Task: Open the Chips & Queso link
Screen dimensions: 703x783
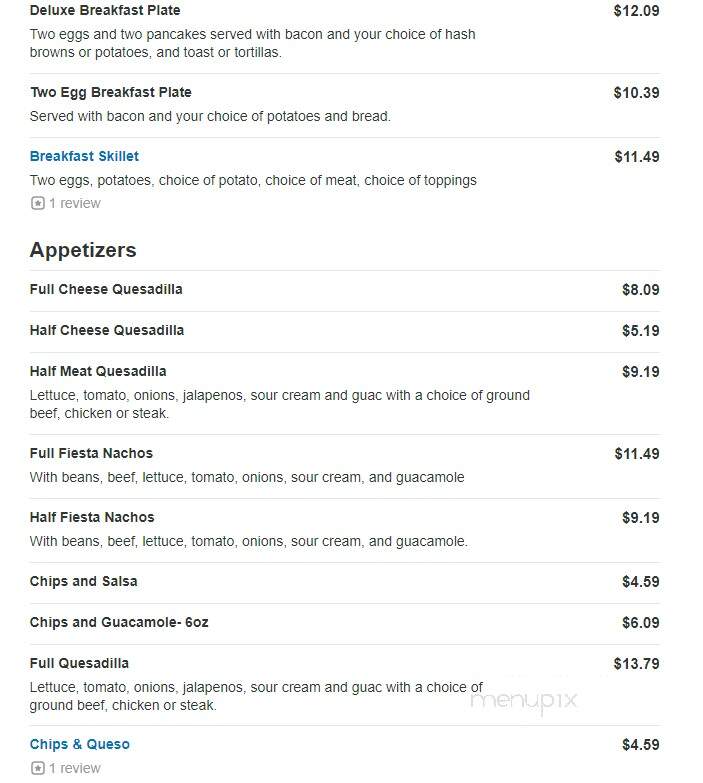Action: [x=80, y=744]
